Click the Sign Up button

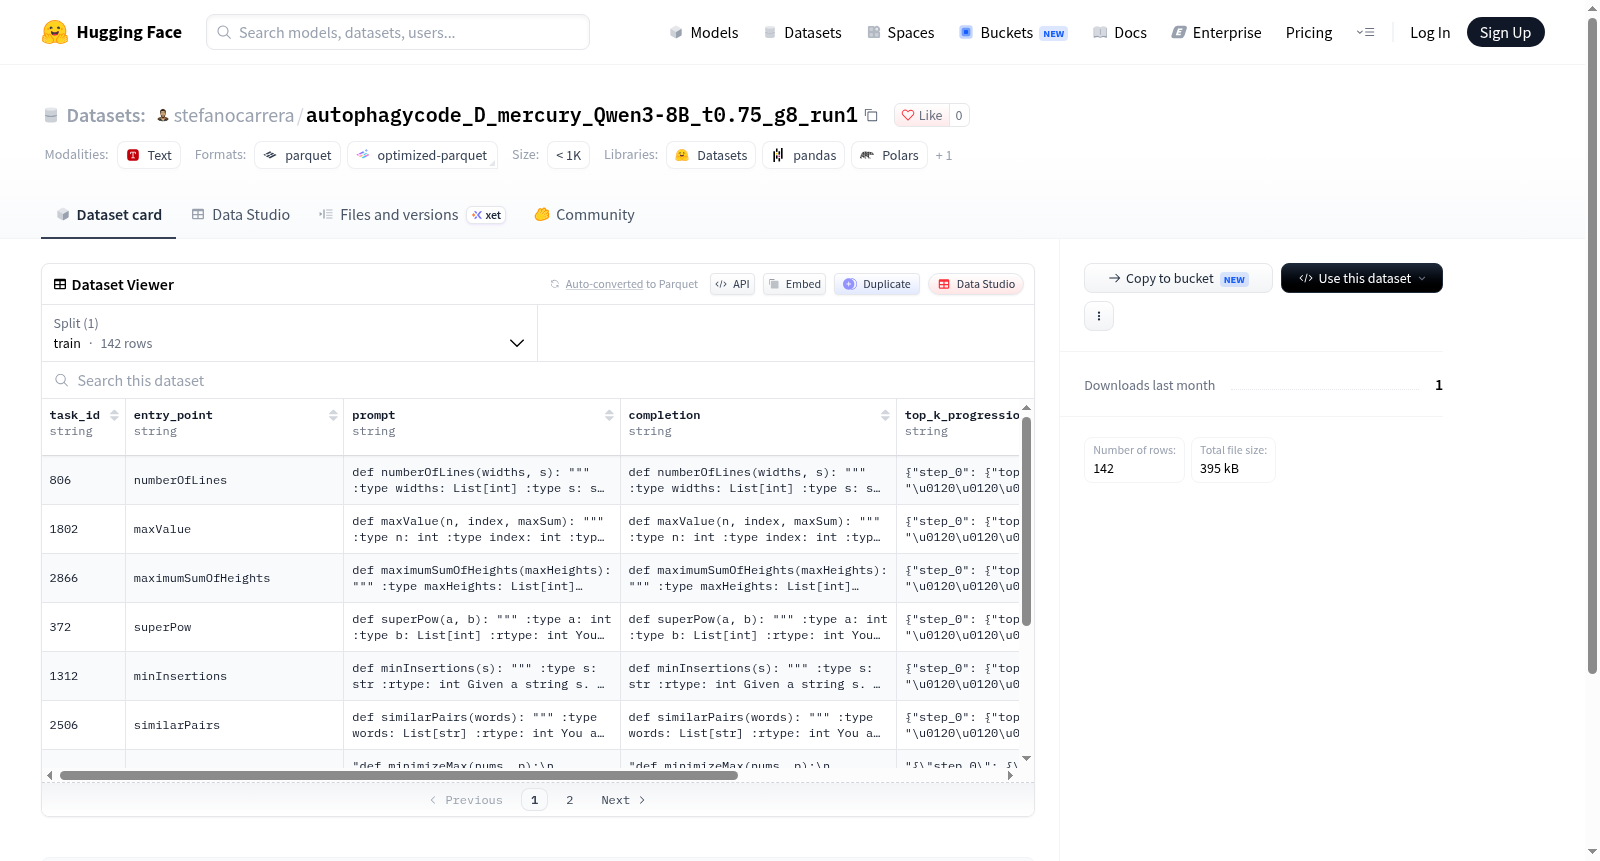(x=1505, y=32)
